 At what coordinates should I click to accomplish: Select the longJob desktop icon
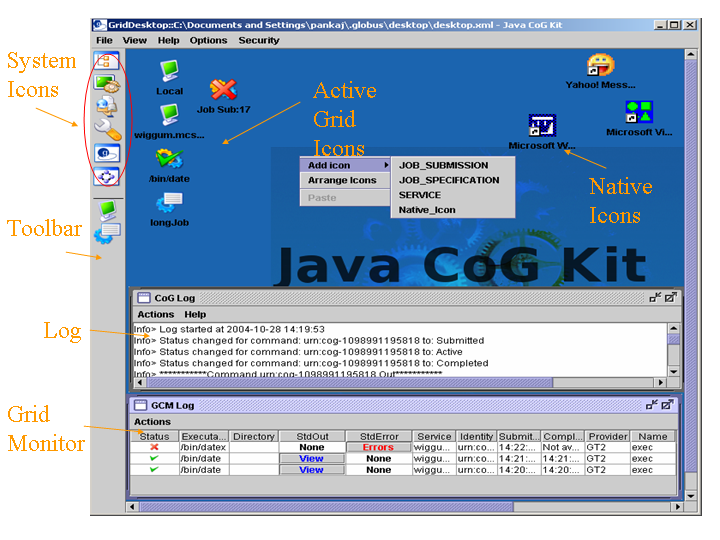pyautogui.click(x=169, y=203)
